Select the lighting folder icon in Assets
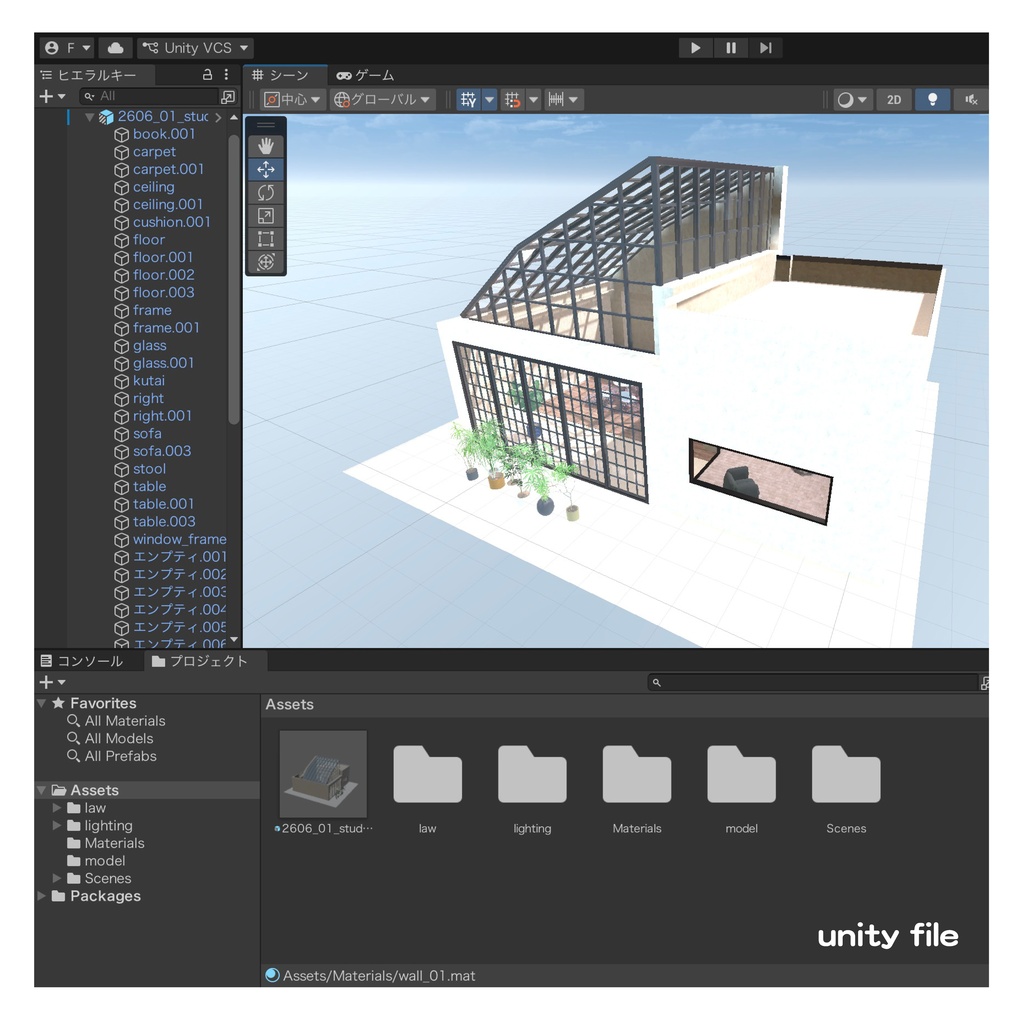Screen dimensions: 1024x1024 [532, 774]
